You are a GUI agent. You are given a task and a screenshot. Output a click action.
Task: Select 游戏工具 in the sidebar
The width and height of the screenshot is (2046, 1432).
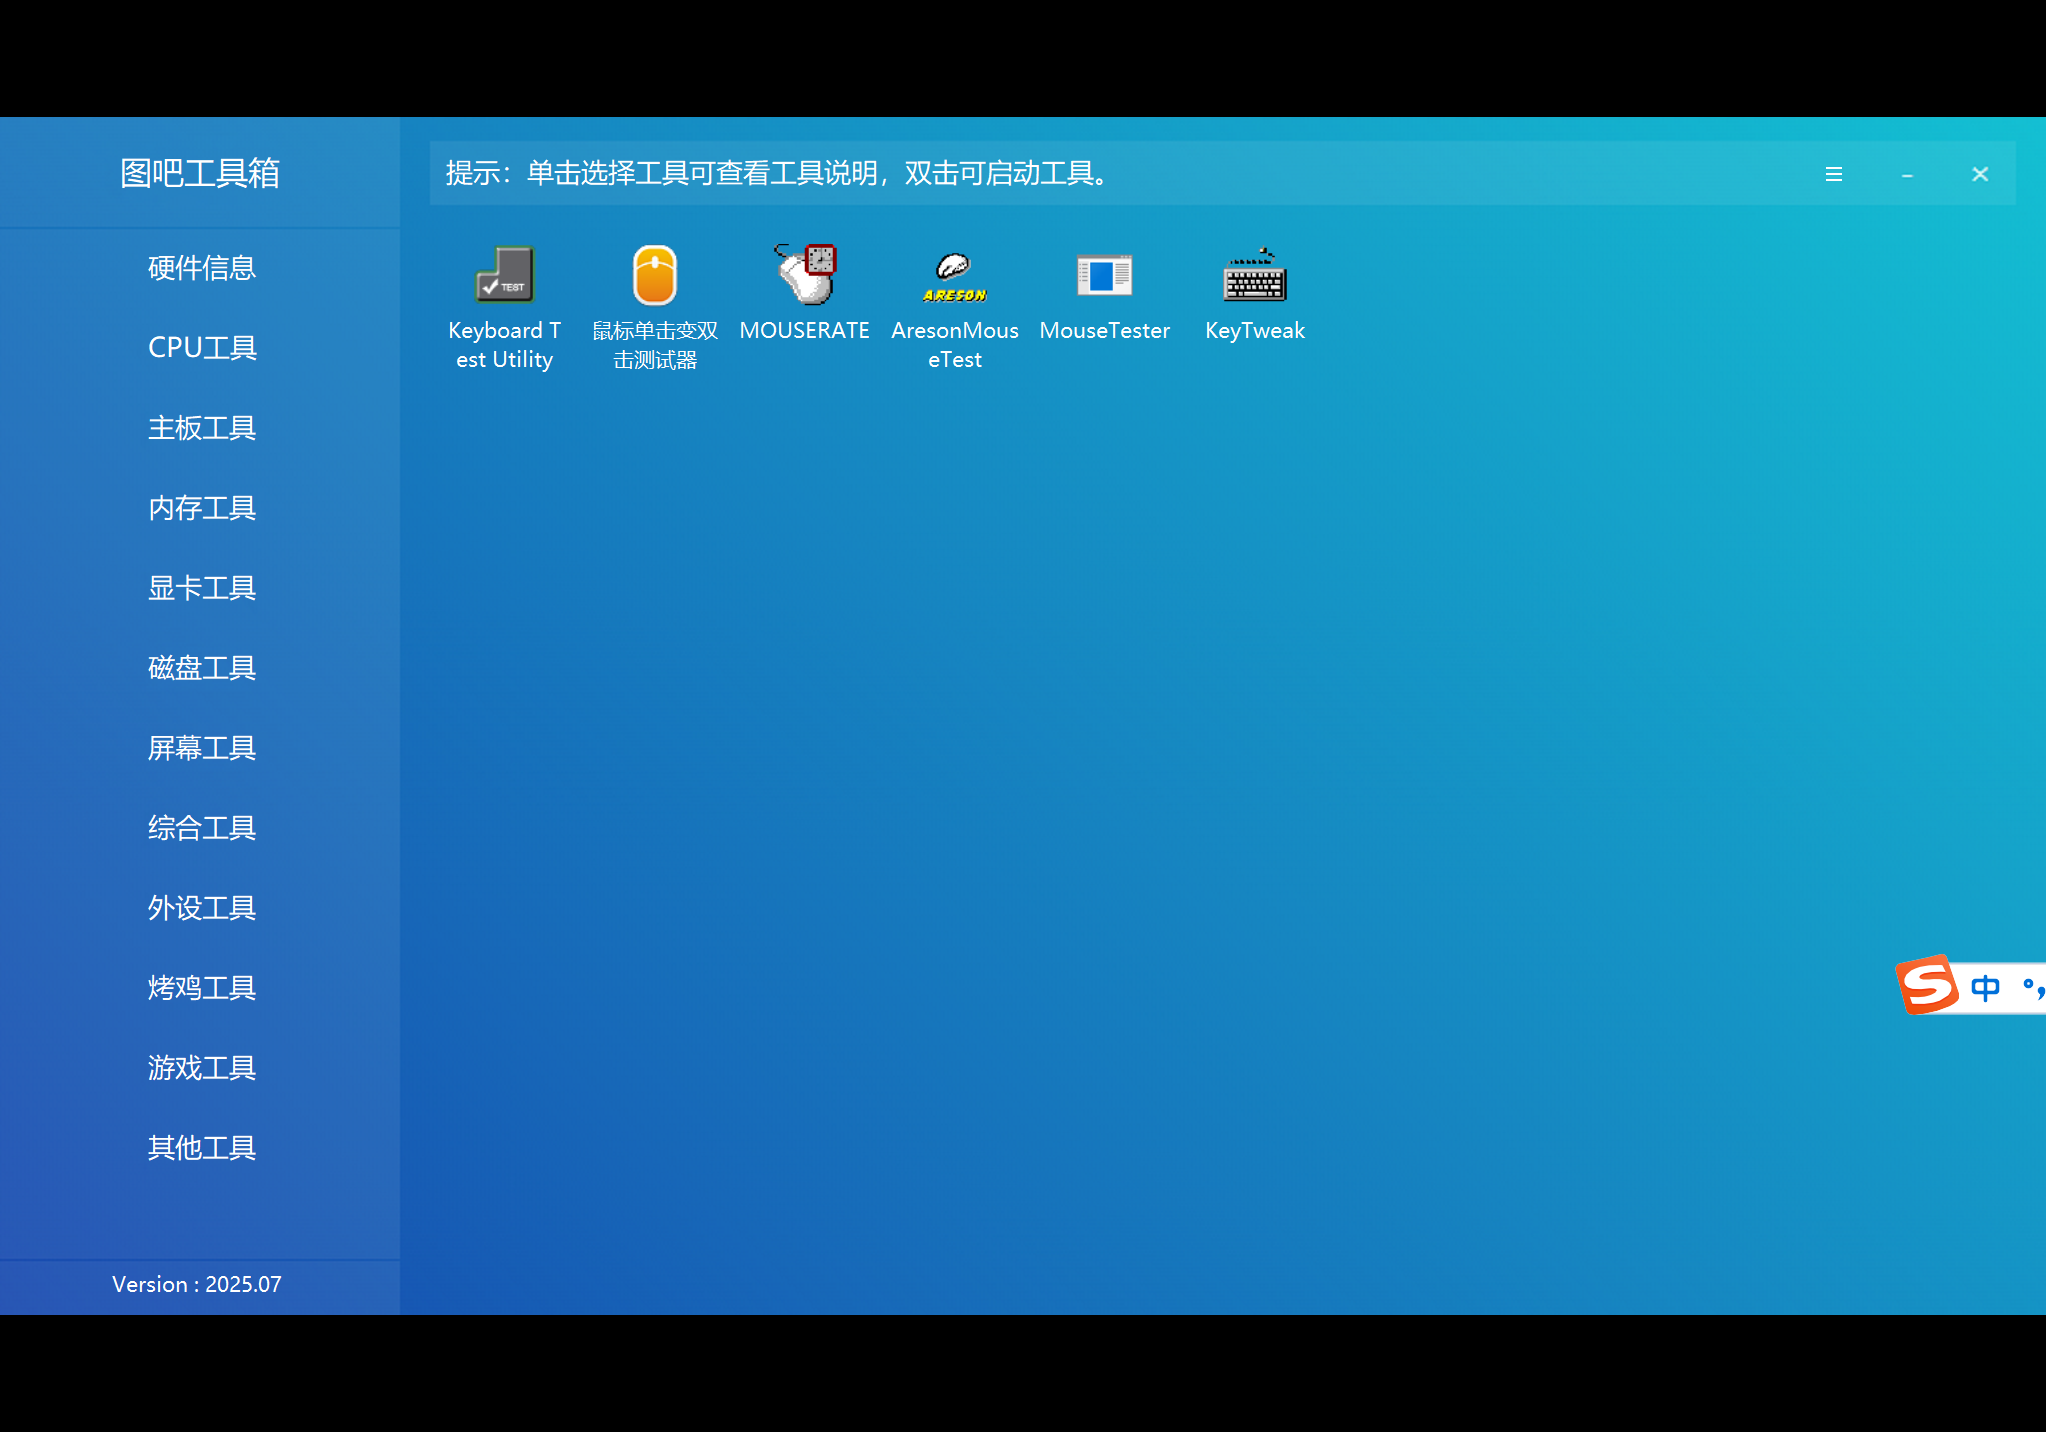(x=202, y=1068)
